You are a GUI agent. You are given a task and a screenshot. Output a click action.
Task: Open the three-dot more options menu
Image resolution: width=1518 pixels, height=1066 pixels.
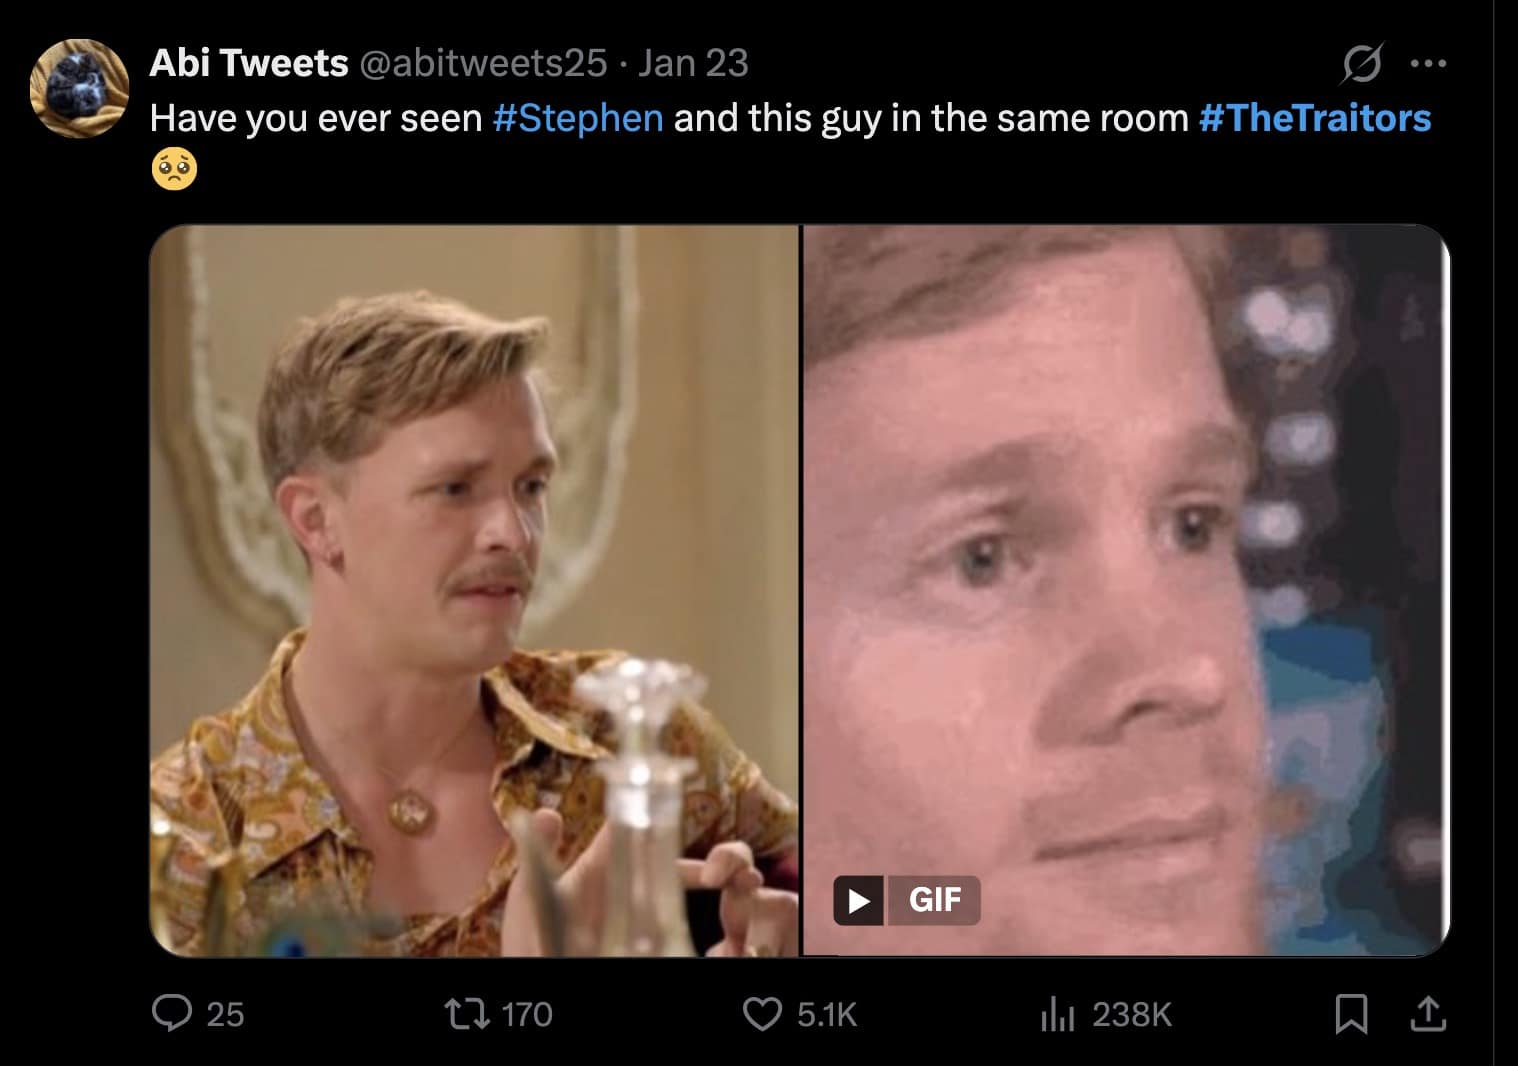coord(1430,62)
